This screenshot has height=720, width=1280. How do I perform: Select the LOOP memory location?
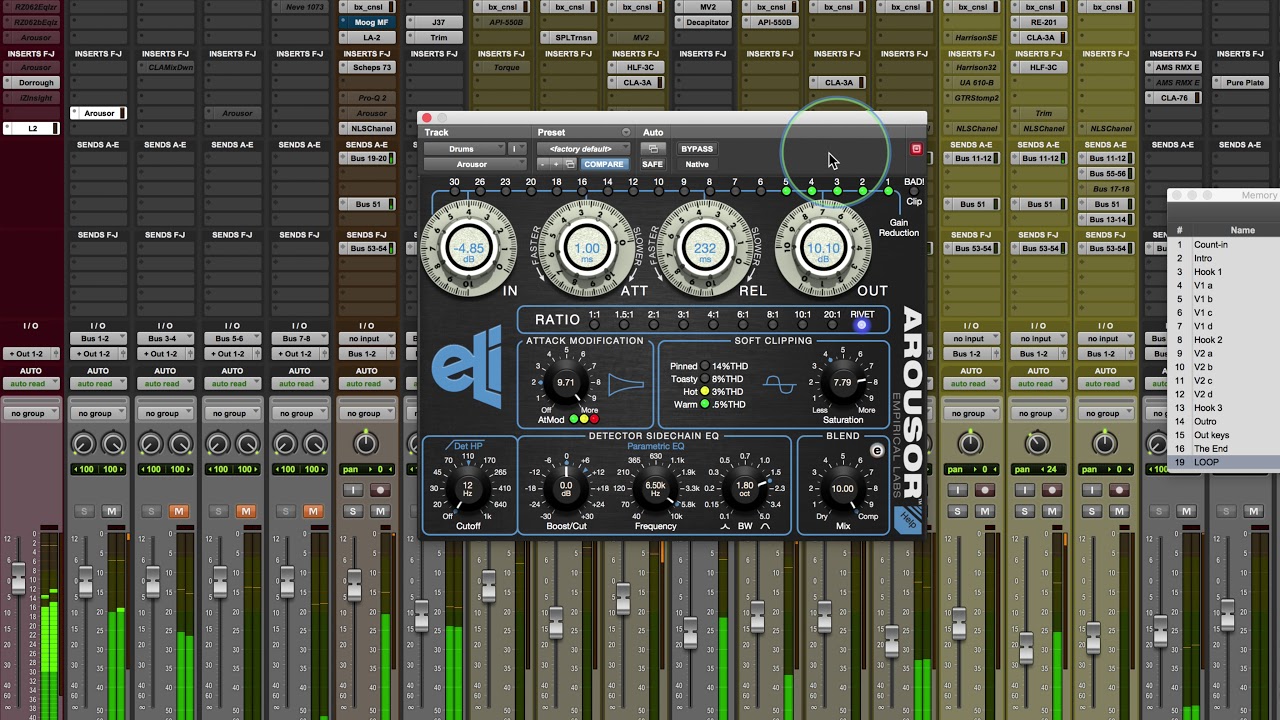(1225, 462)
